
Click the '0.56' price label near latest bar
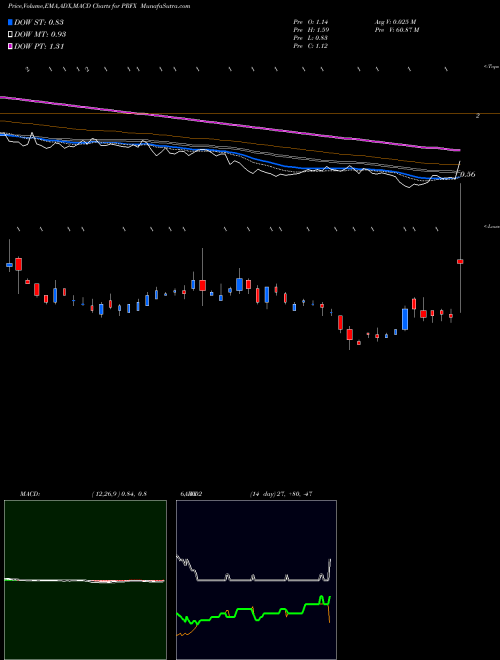click(x=468, y=174)
